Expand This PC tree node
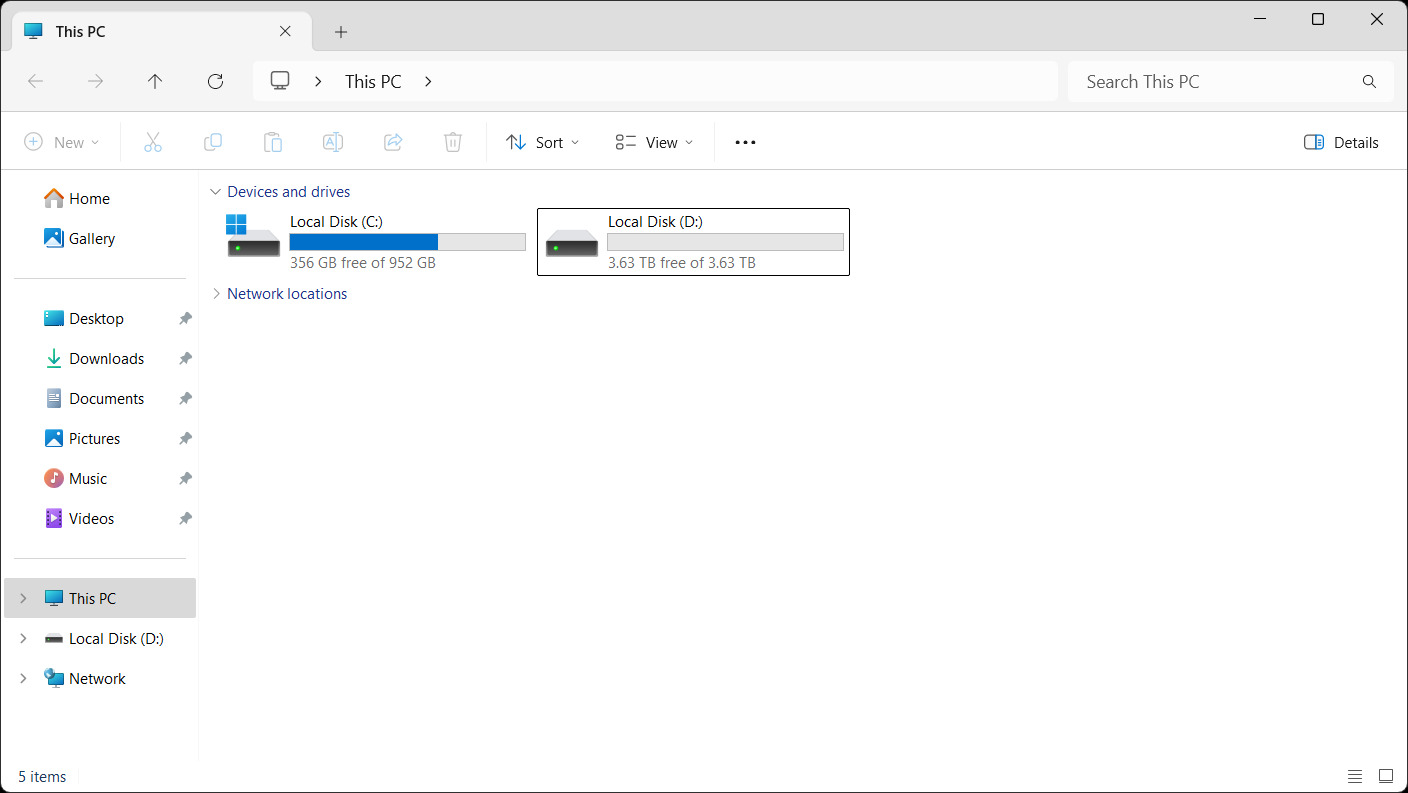 [23, 598]
